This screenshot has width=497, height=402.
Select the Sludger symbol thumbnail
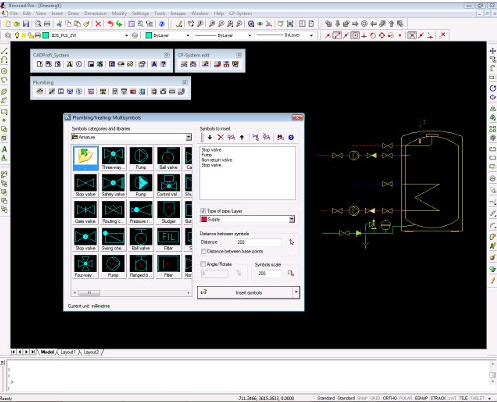point(168,212)
